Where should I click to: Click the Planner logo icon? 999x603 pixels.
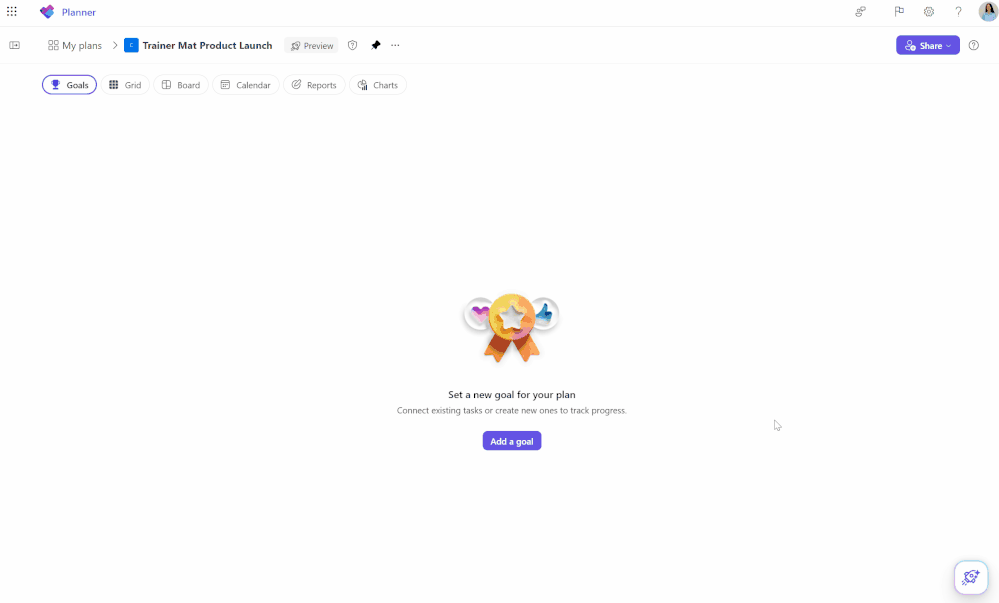coord(47,11)
